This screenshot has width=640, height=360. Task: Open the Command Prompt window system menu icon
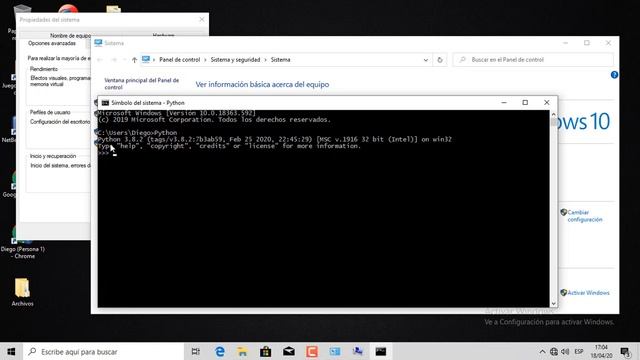(x=105, y=103)
